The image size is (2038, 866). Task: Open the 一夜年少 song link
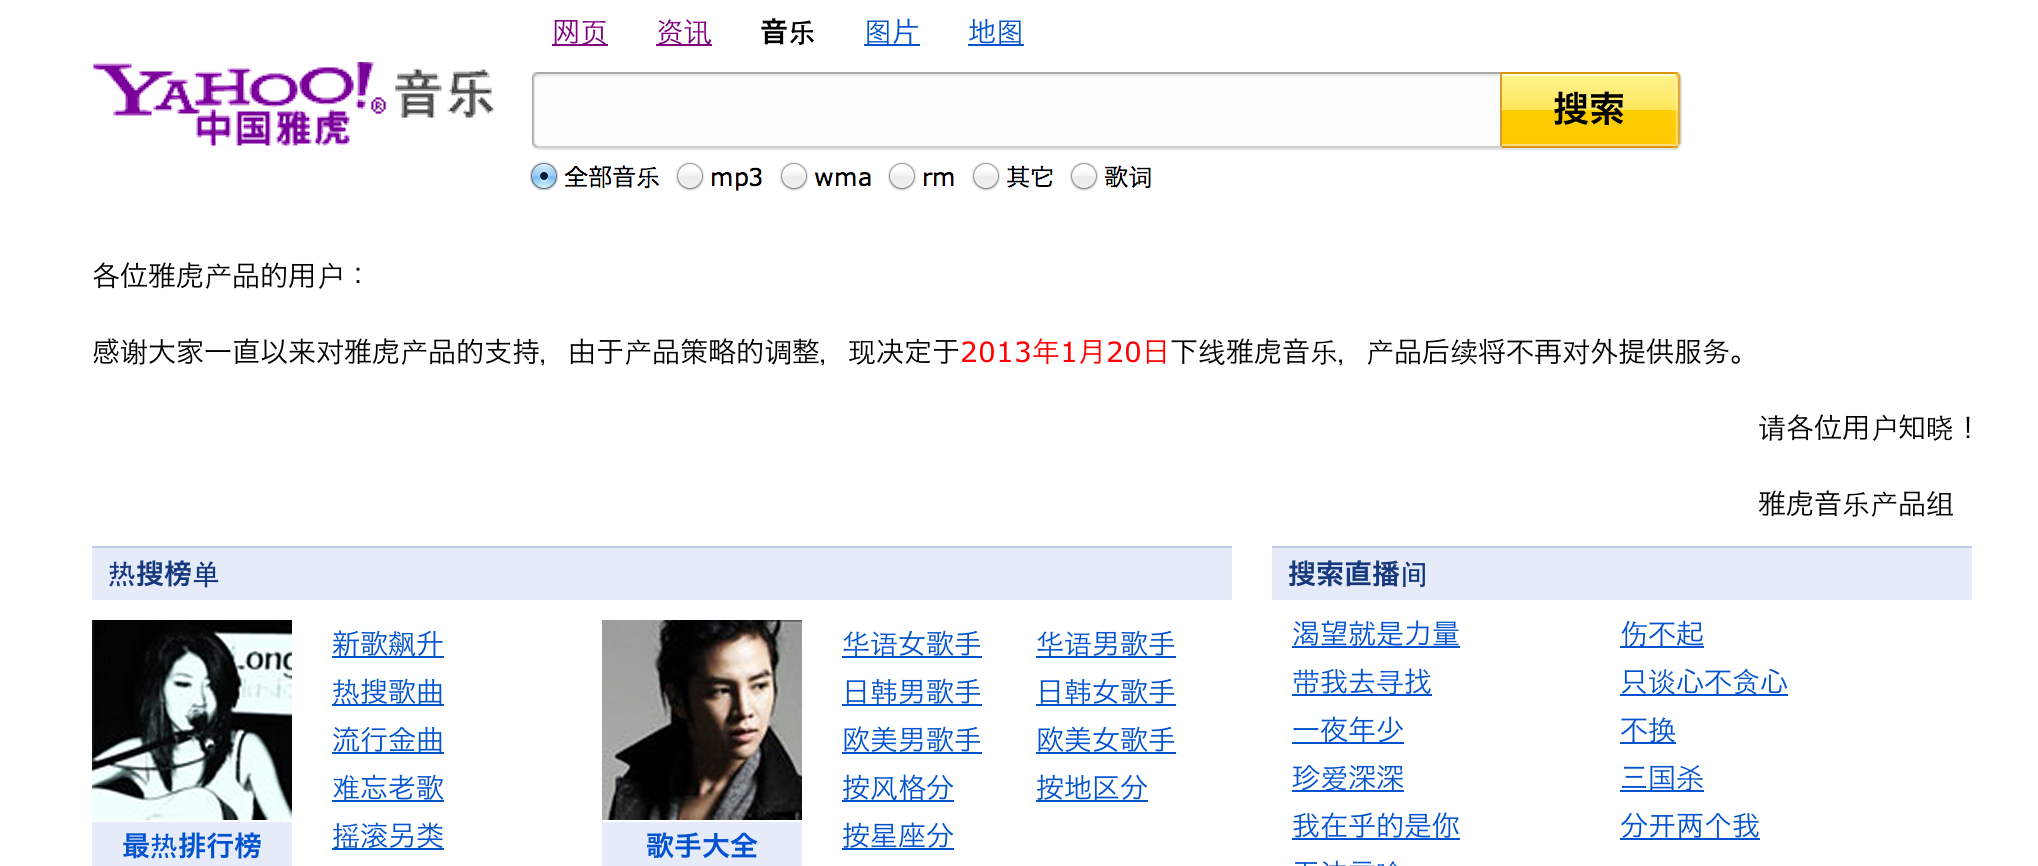coord(1348,730)
